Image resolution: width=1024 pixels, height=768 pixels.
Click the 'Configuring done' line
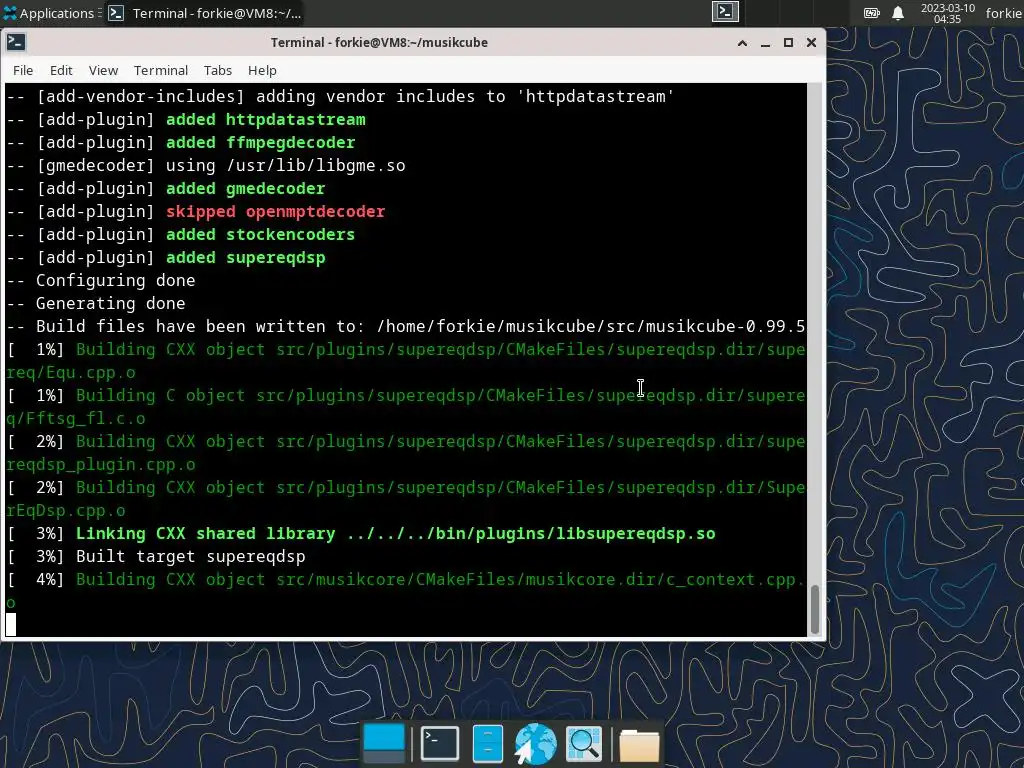(x=101, y=280)
